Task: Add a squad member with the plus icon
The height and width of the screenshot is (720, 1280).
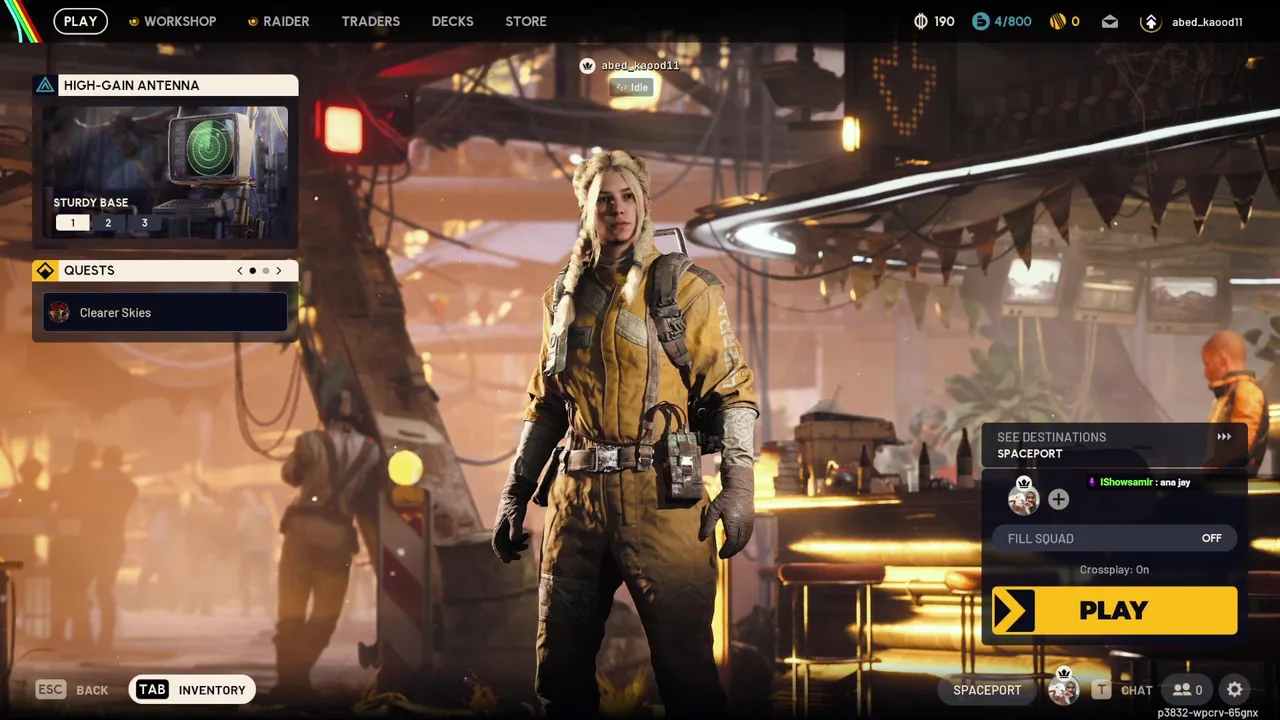Action: pyautogui.click(x=1059, y=499)
